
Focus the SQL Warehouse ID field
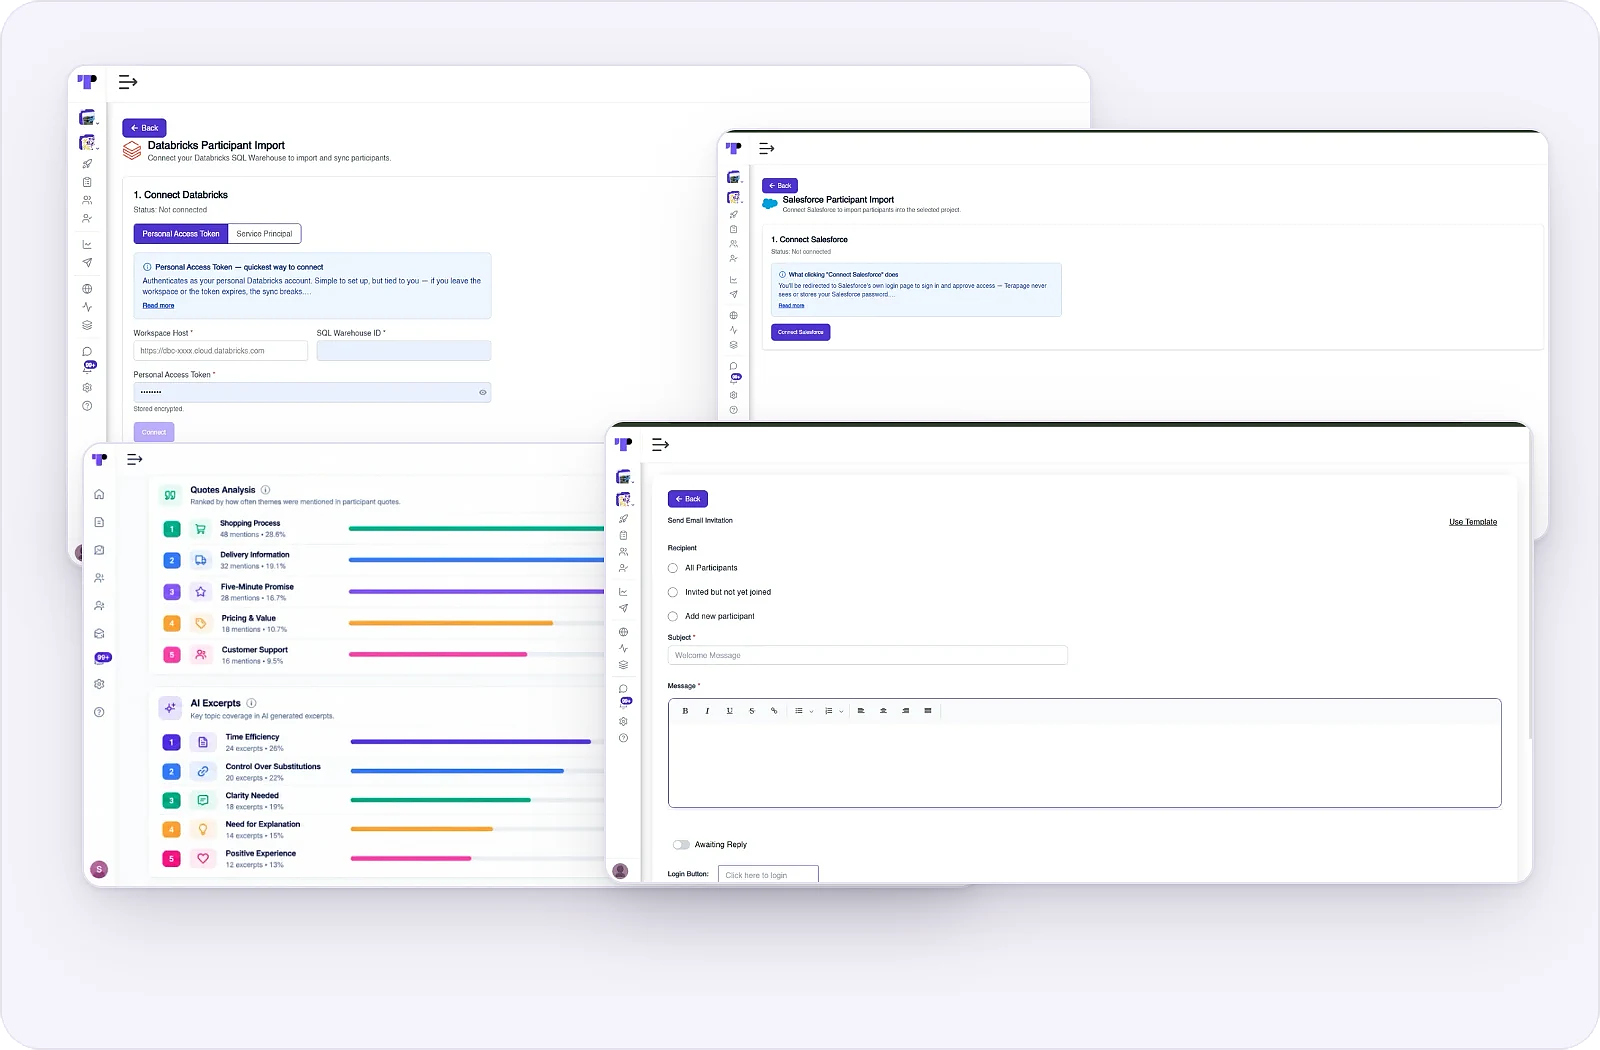click(404, 351)
